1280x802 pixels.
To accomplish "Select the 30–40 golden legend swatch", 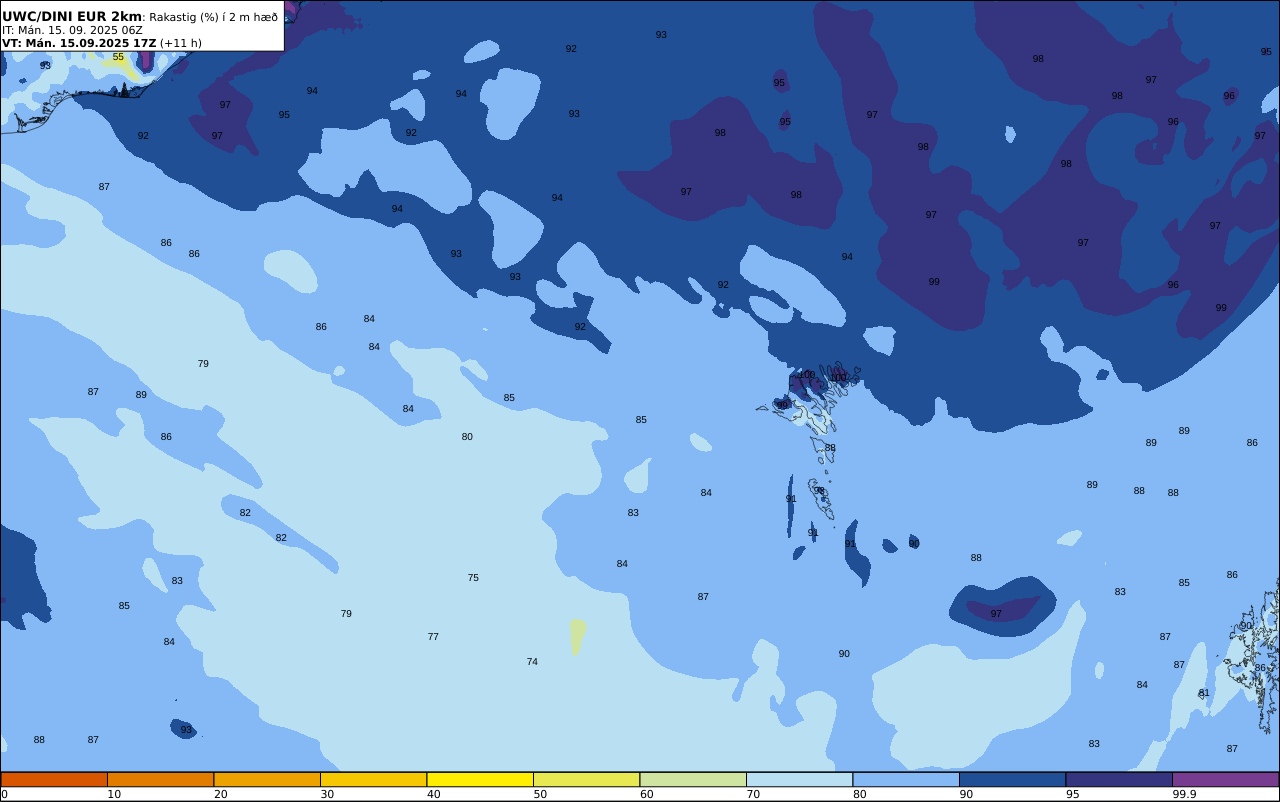I will pyautogui.click(x=373, y=779).
